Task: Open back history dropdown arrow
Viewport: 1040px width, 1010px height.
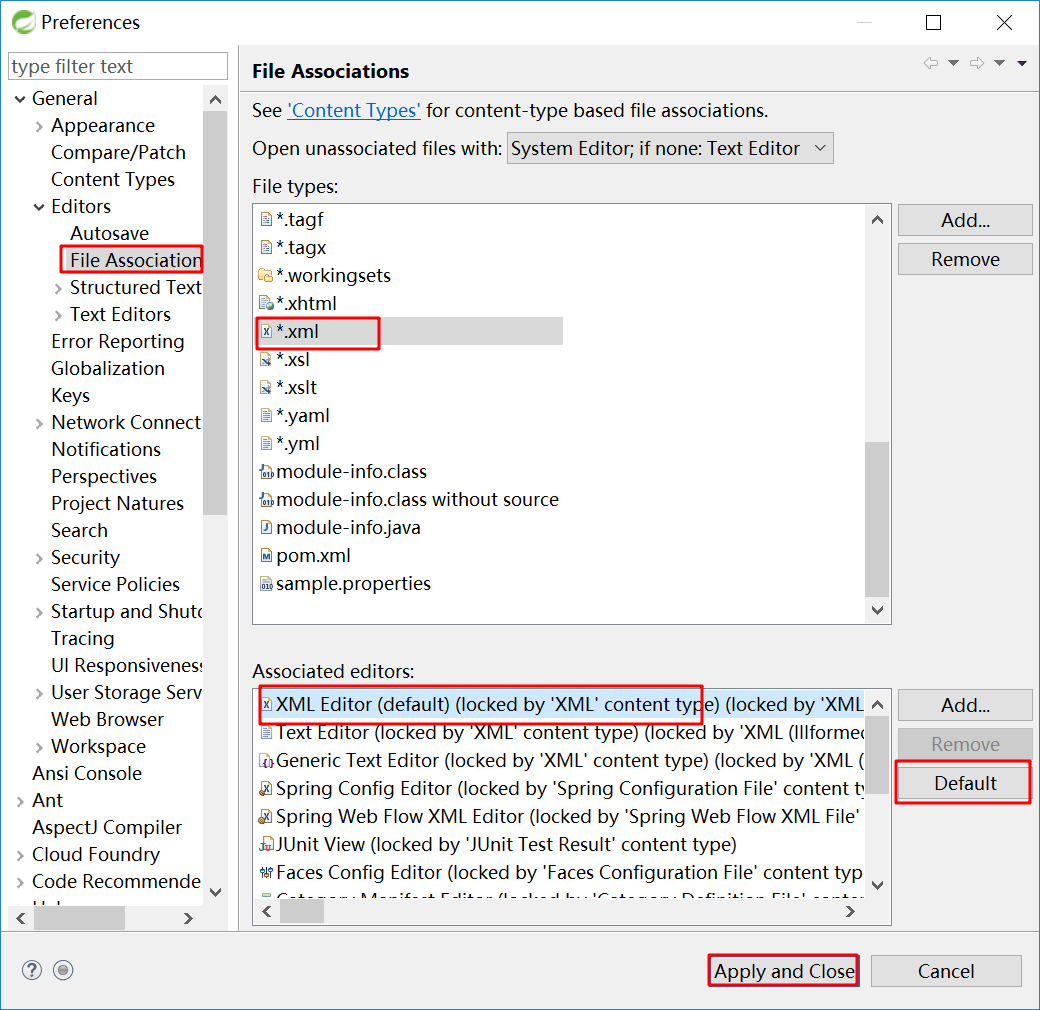Action: pyautogui.click(x=953, y=63)
